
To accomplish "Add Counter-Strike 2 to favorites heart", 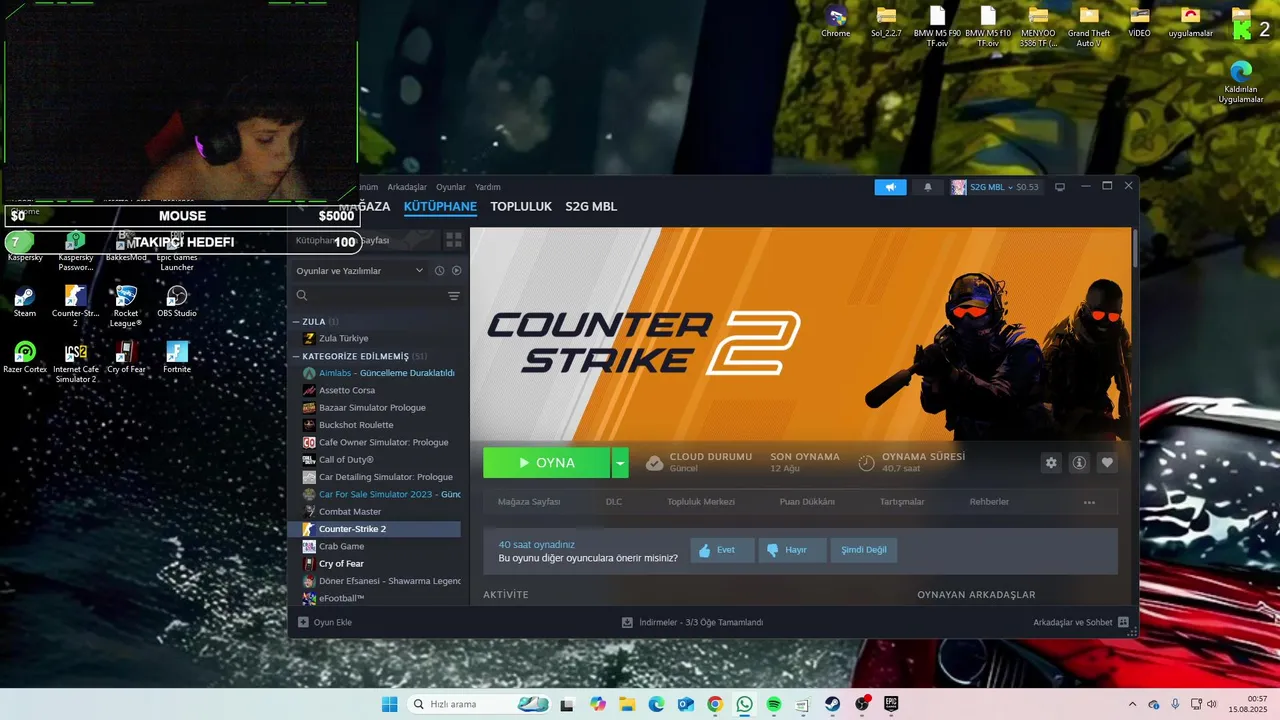I will point(1107,462).
